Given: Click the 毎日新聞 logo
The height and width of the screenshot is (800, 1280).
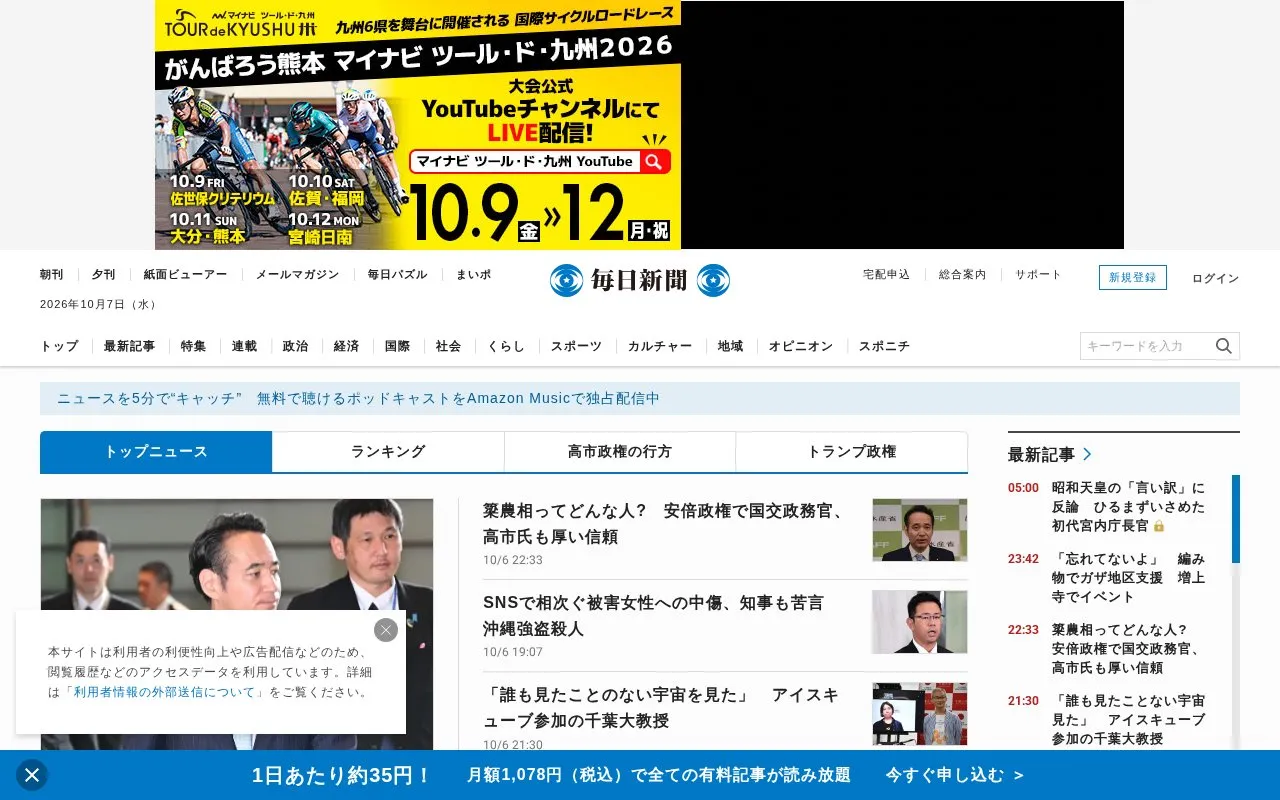Looking at the screenshot, I should tap(640, 280).
